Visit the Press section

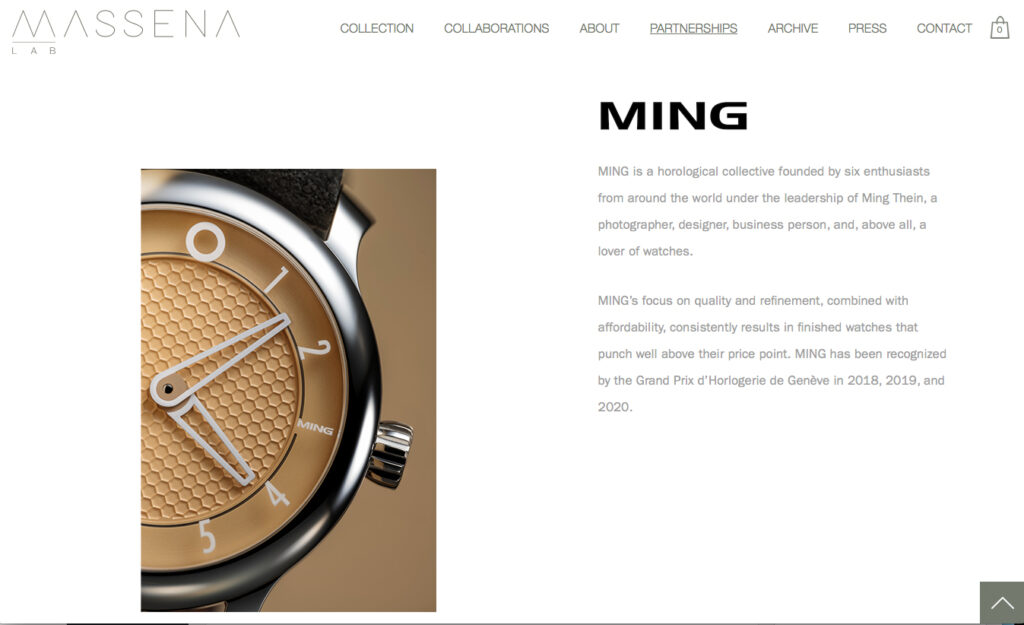tap(867, 28)
